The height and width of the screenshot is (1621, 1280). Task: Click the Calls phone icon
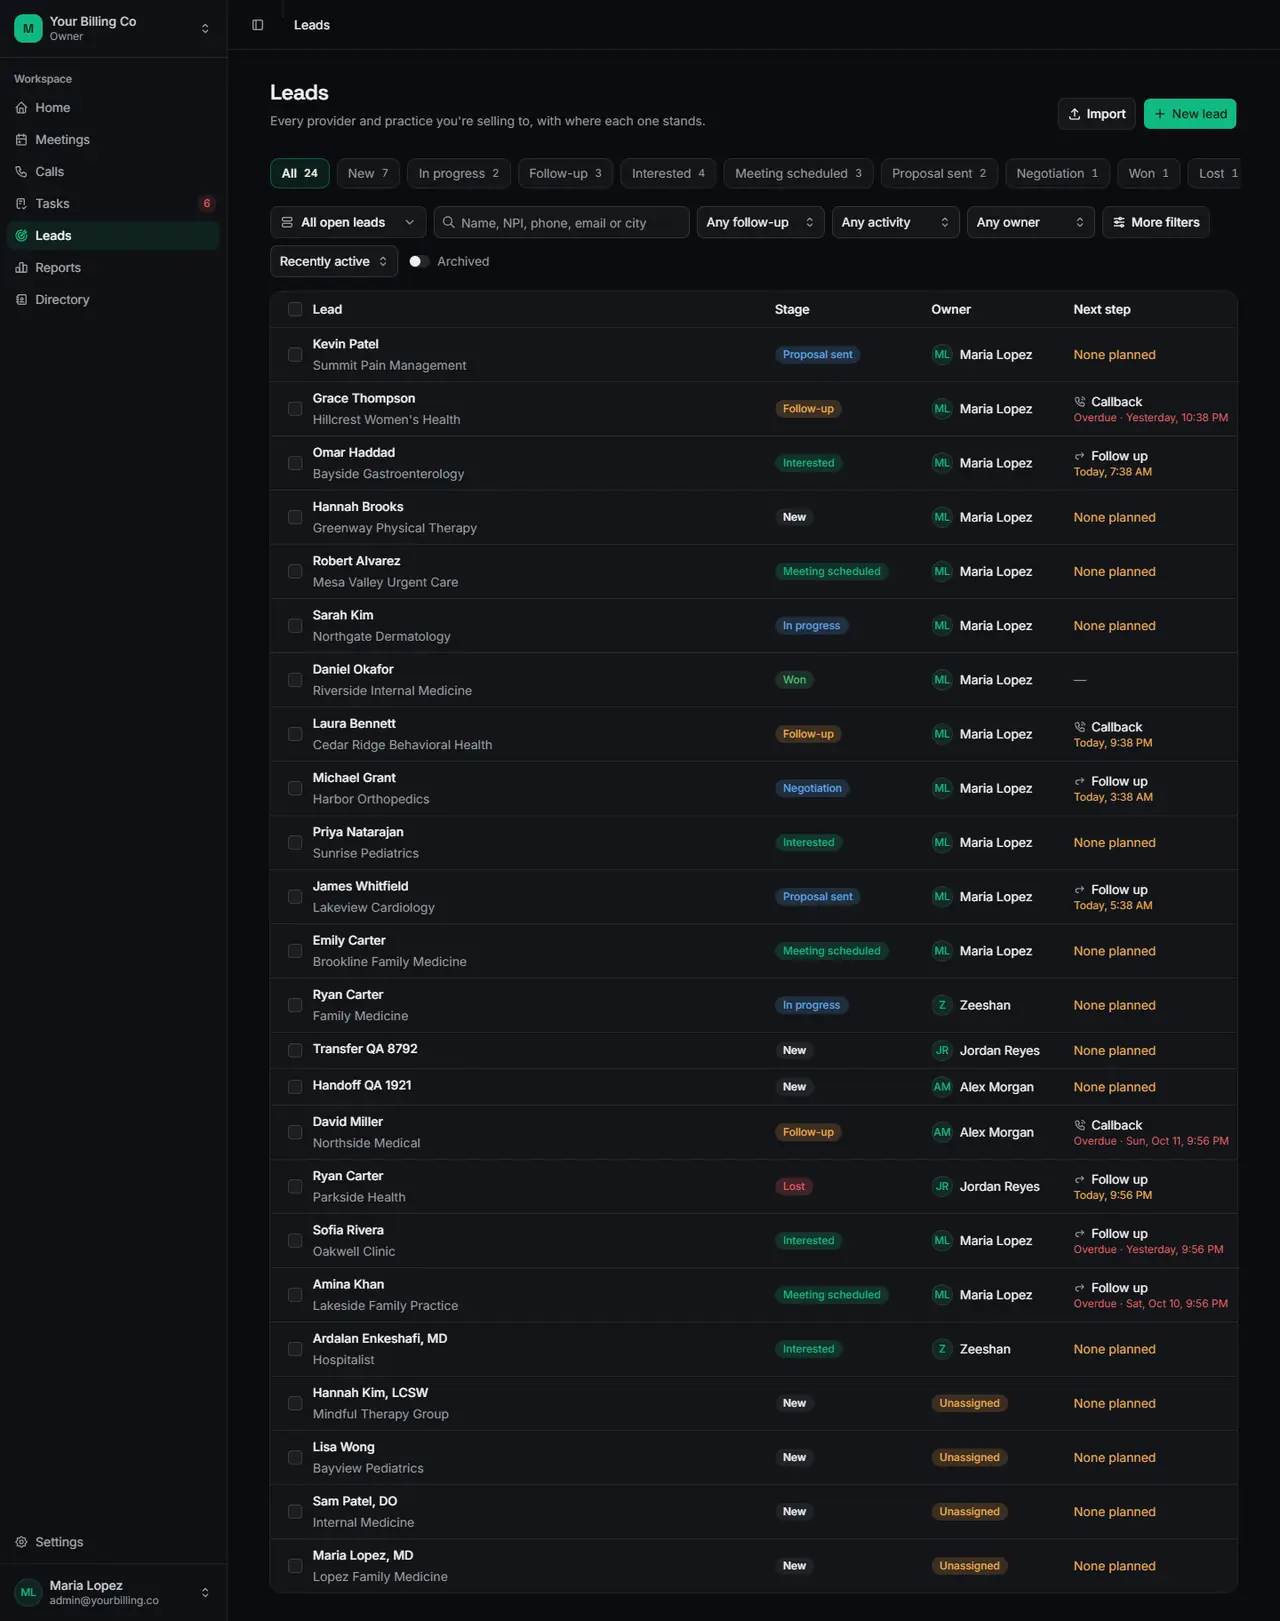coord(21,172)
